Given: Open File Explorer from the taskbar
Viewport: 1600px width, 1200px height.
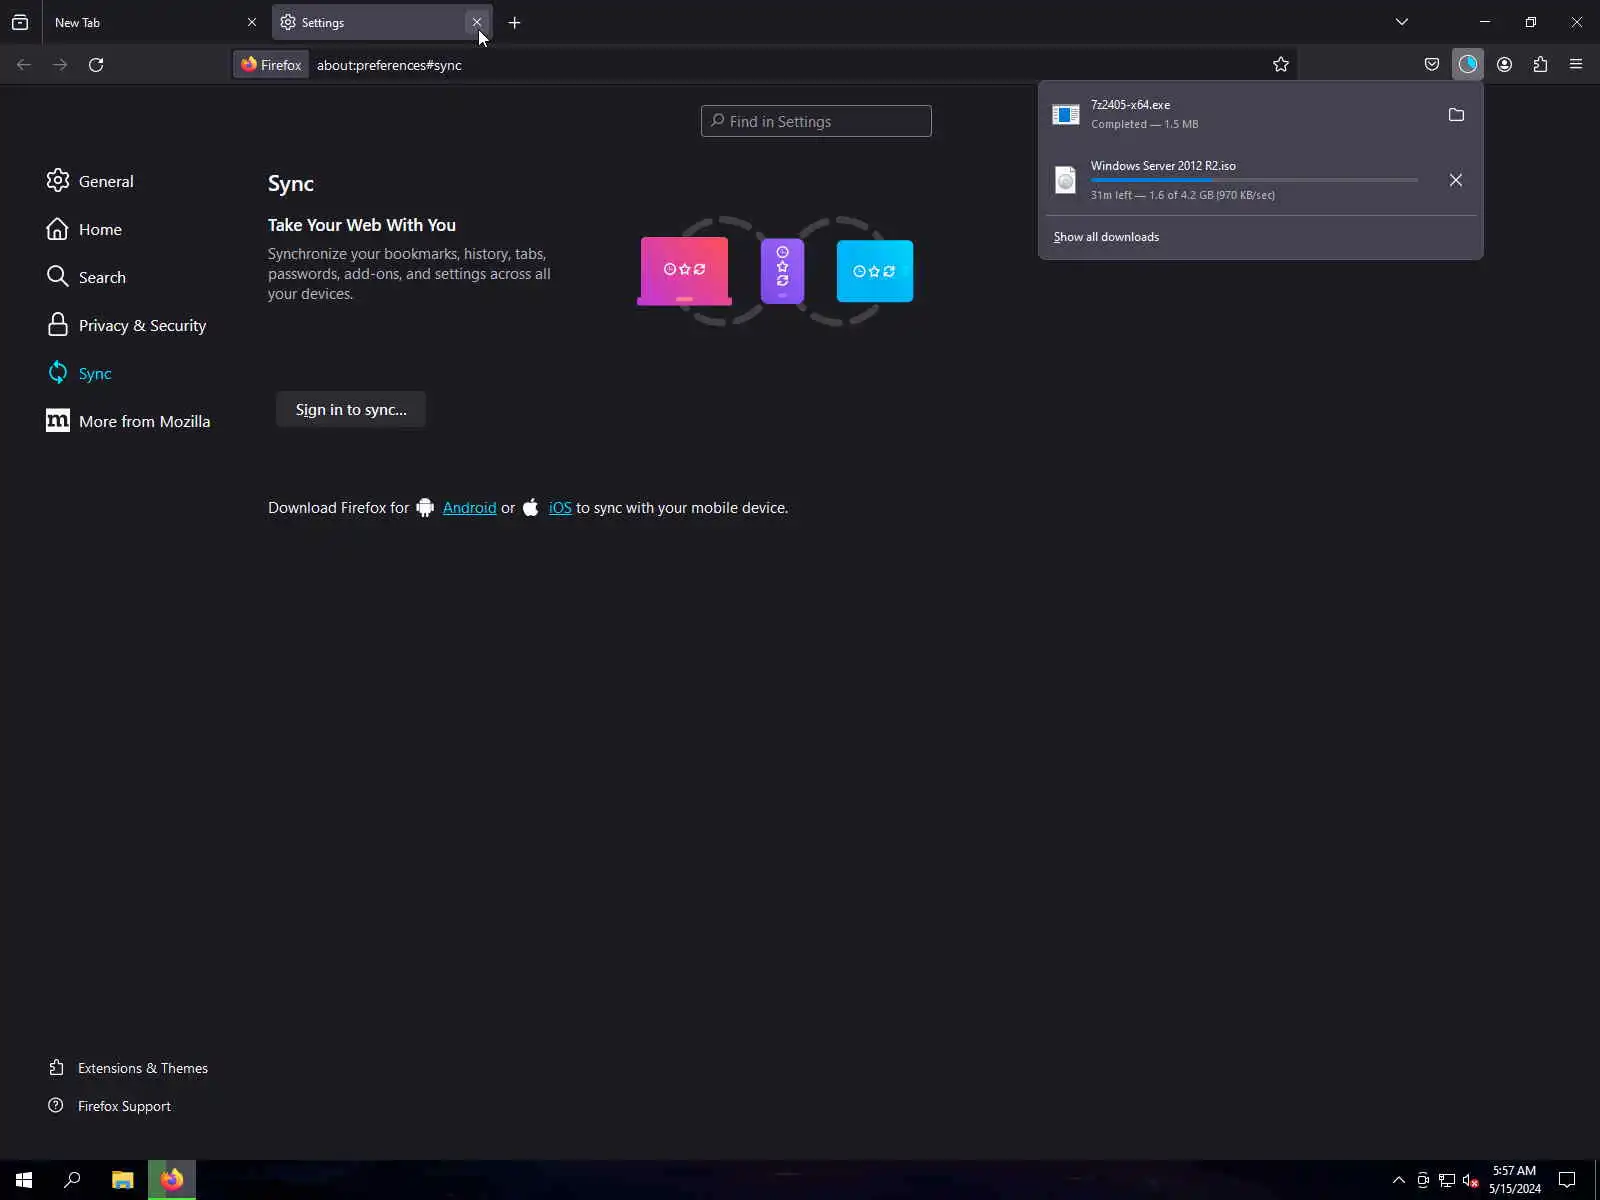Looking at the screenshot, I should (x=122, y=1180).
